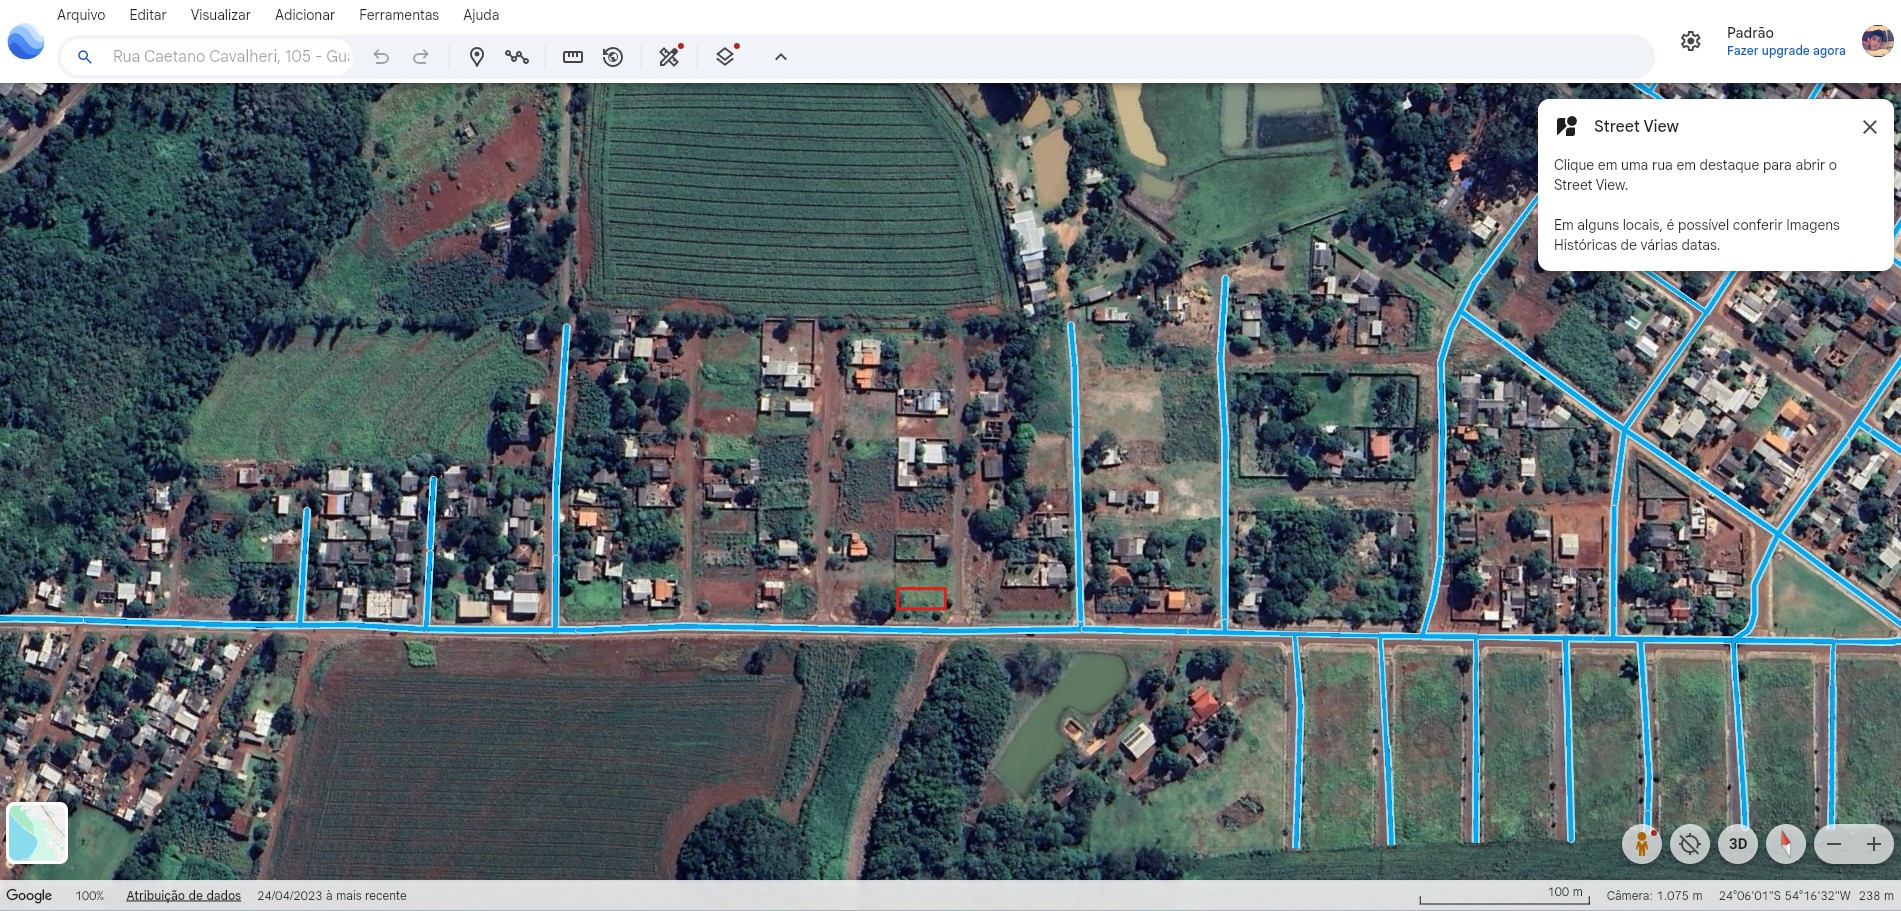The image size is (1901, 911).
Task: Open the Ferramentas menu
Action: coord(399,15)
